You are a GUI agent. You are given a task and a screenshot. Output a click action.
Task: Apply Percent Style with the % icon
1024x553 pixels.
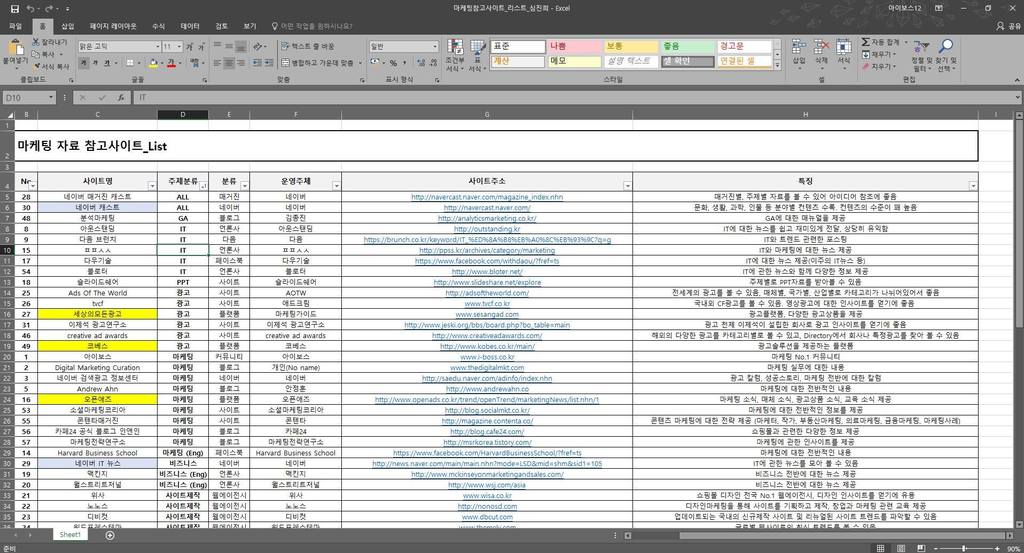pyautogui.click(x=393, y=63)
